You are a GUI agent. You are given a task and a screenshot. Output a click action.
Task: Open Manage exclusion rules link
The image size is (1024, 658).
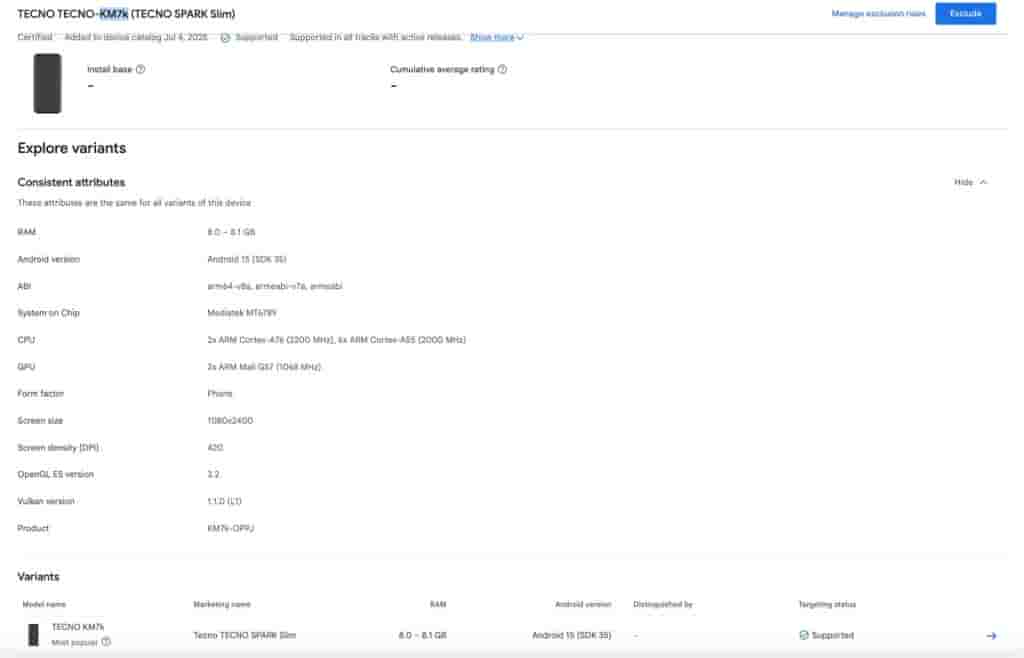(x=878, y=14)
